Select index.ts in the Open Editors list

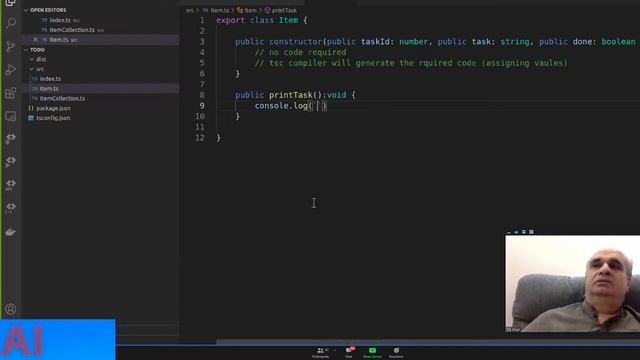point(60,20)
